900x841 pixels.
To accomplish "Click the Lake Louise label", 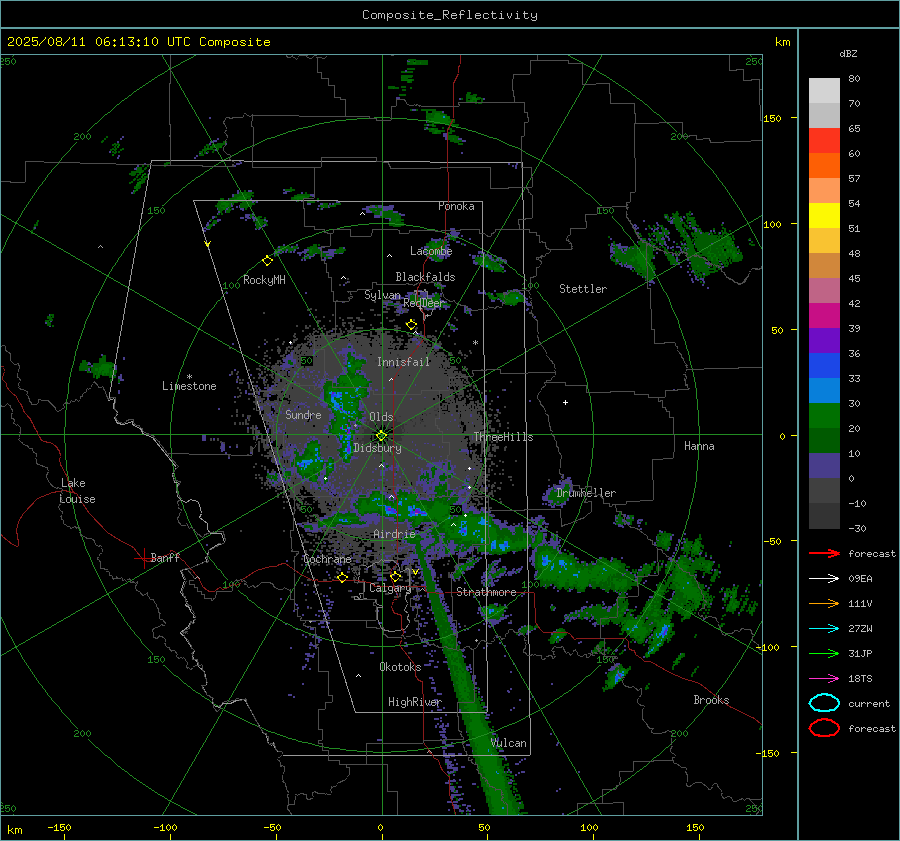I will (x=77, y=491).
